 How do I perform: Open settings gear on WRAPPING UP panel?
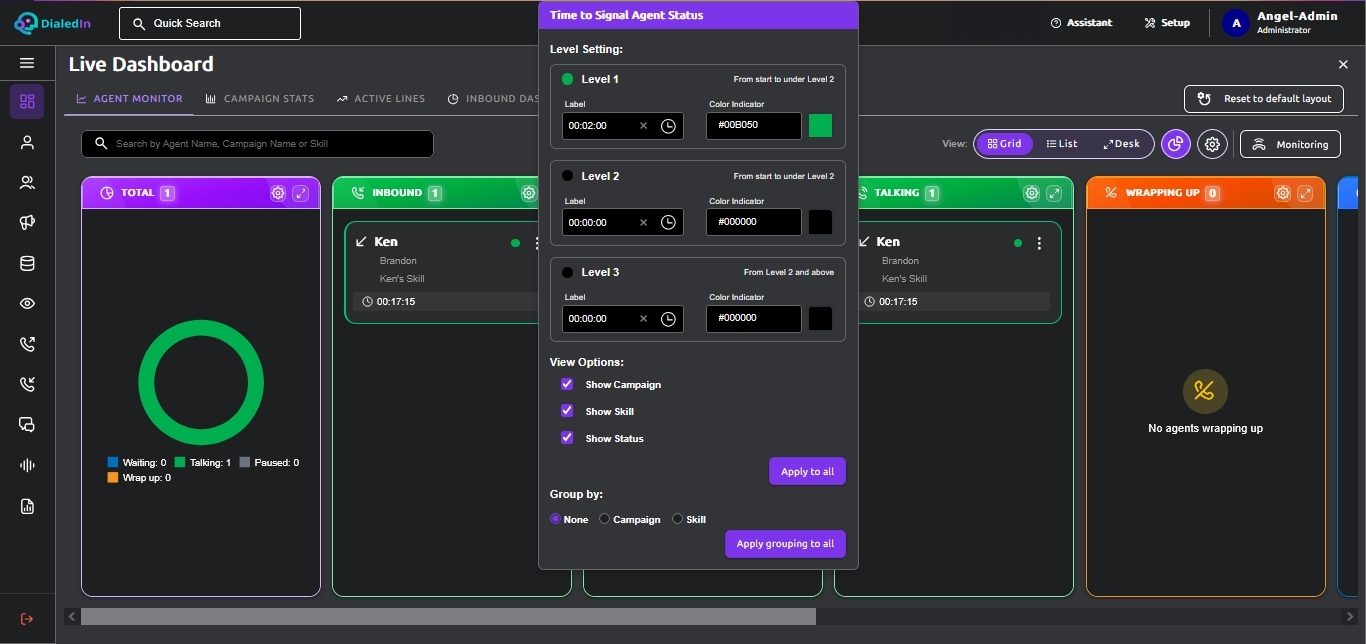click(1283, 193)
